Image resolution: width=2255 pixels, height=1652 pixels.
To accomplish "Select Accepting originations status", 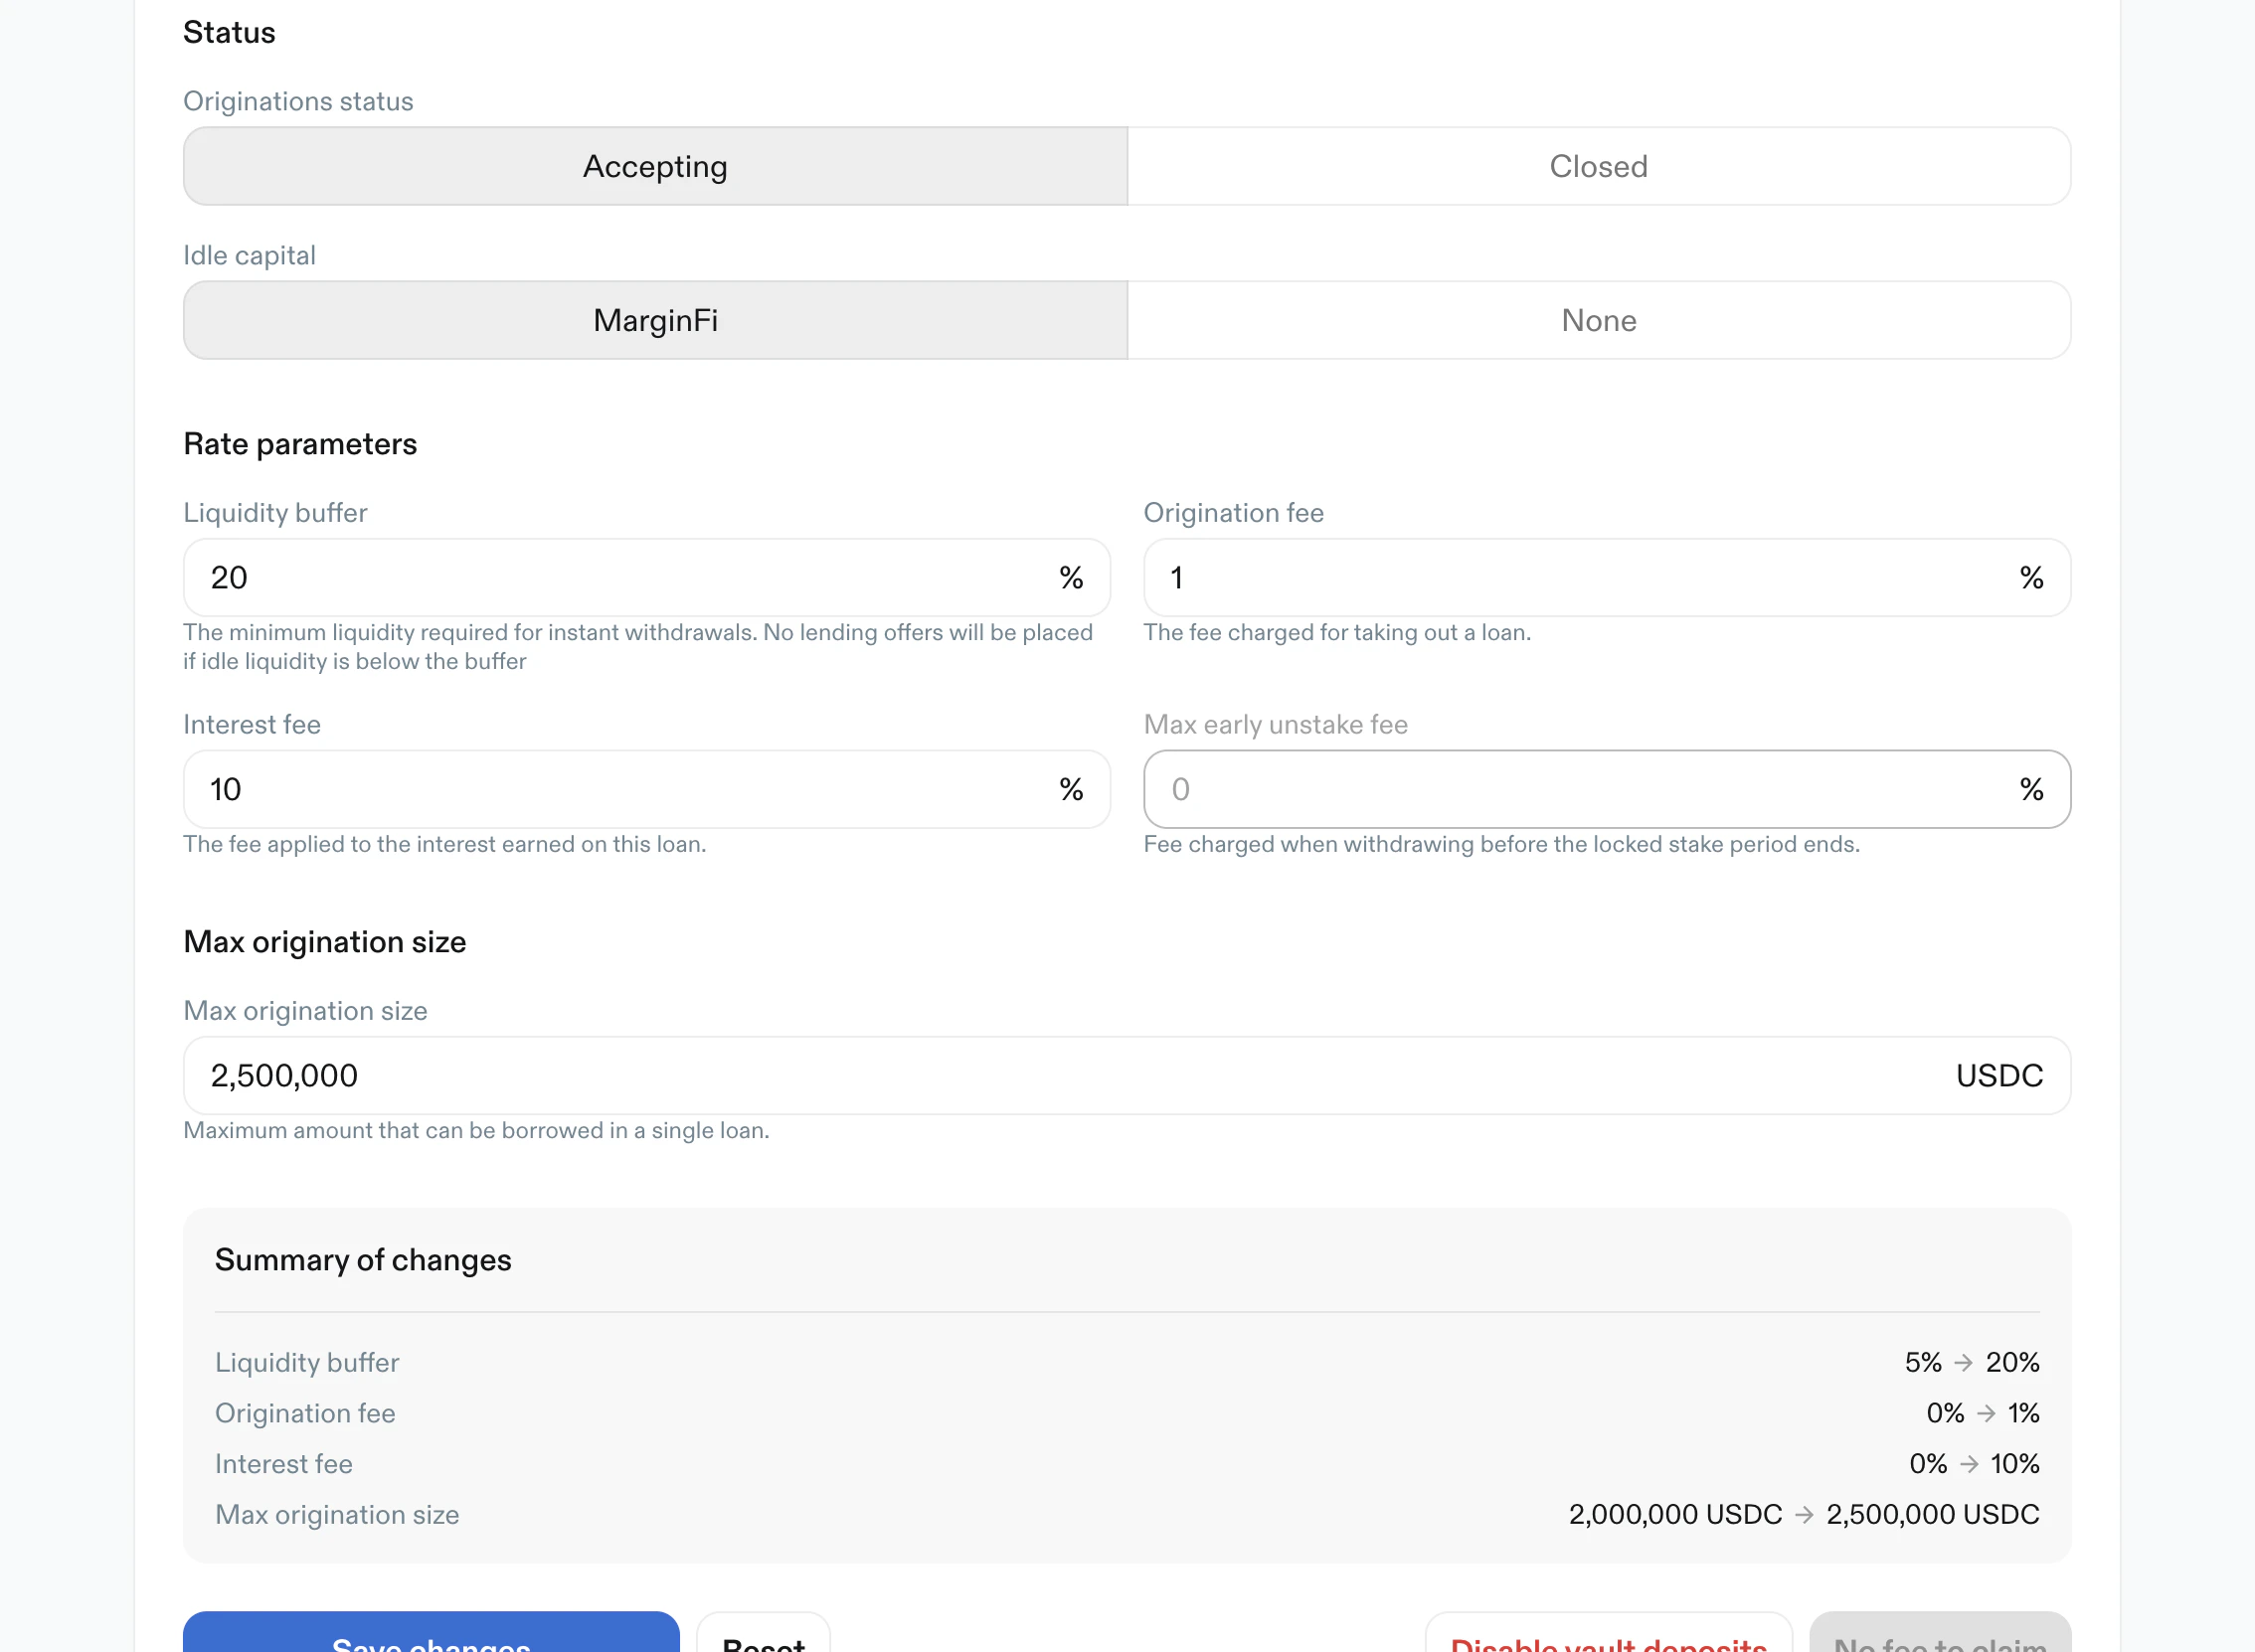I will [x=655, y=166].
